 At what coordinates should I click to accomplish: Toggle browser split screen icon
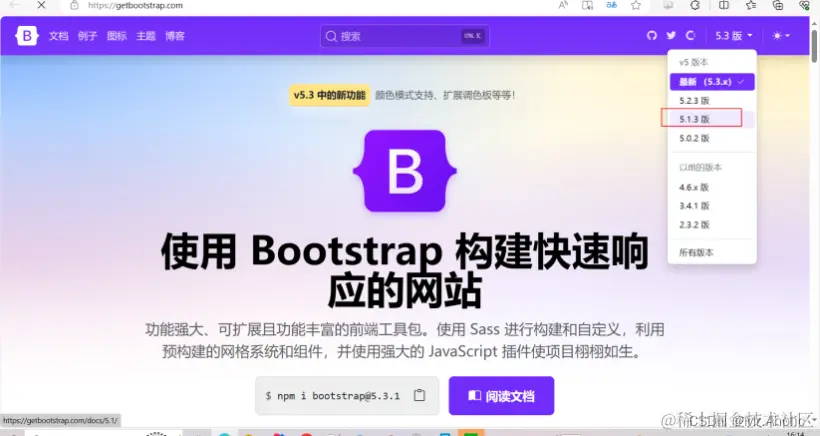(724, 5)
